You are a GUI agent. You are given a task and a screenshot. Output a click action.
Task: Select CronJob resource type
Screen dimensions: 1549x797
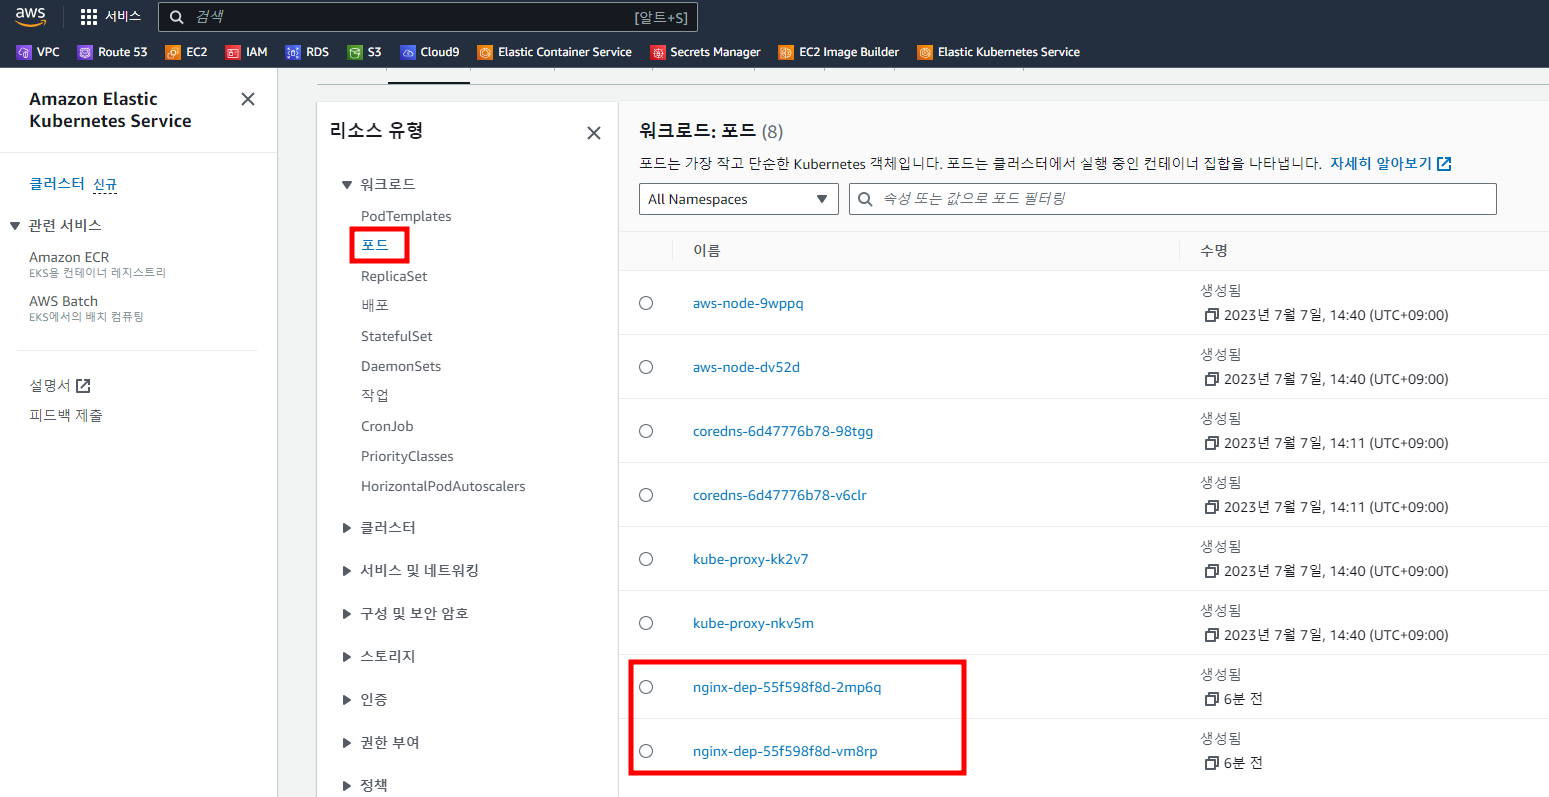(x=387, y=426)
